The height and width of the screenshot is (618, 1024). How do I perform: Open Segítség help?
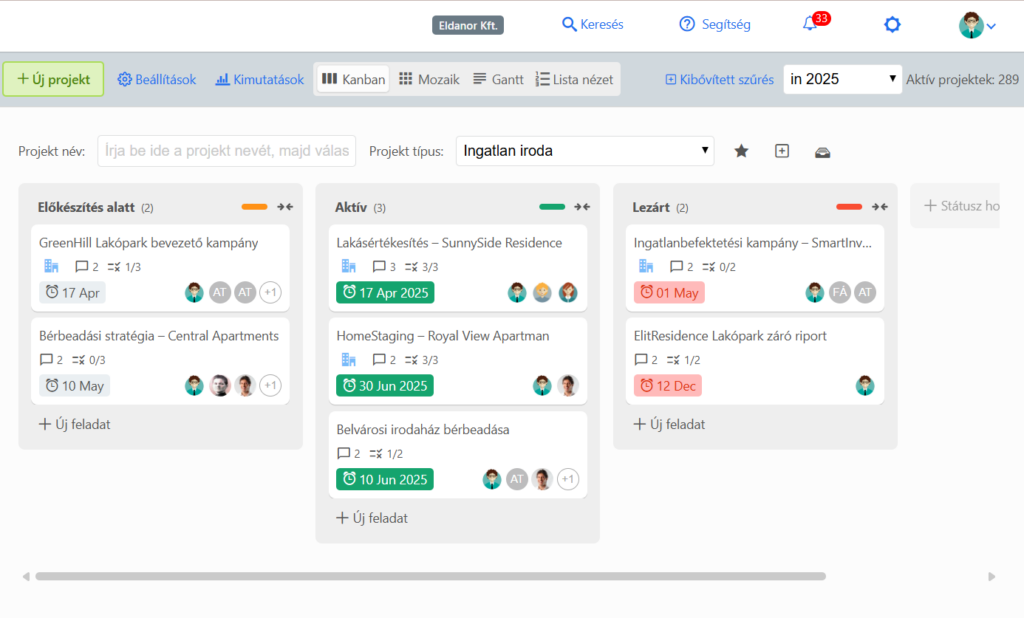(715, 24)
